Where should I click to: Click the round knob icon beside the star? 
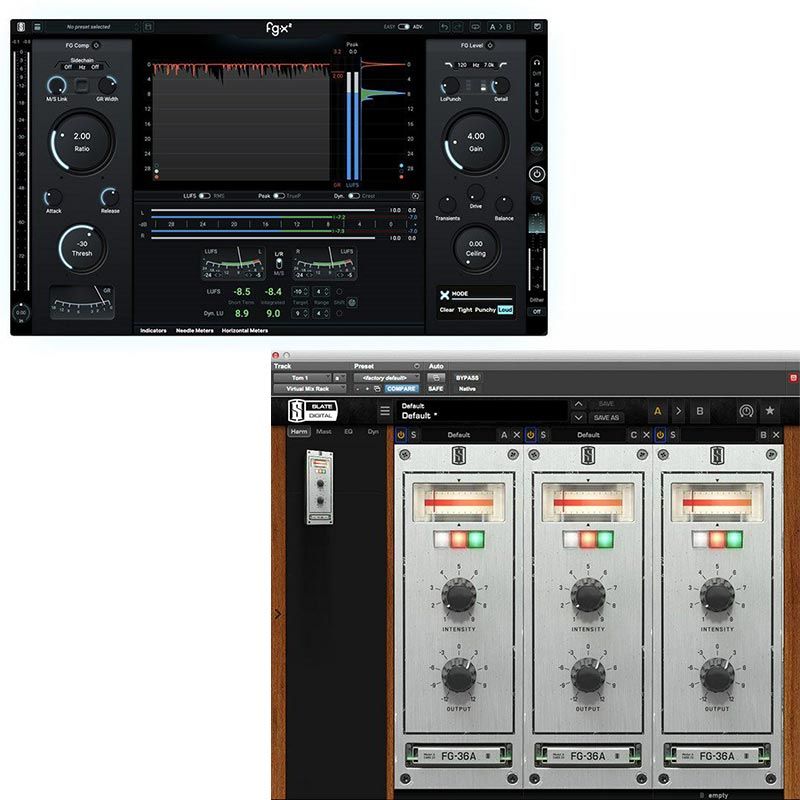[746, 411]
